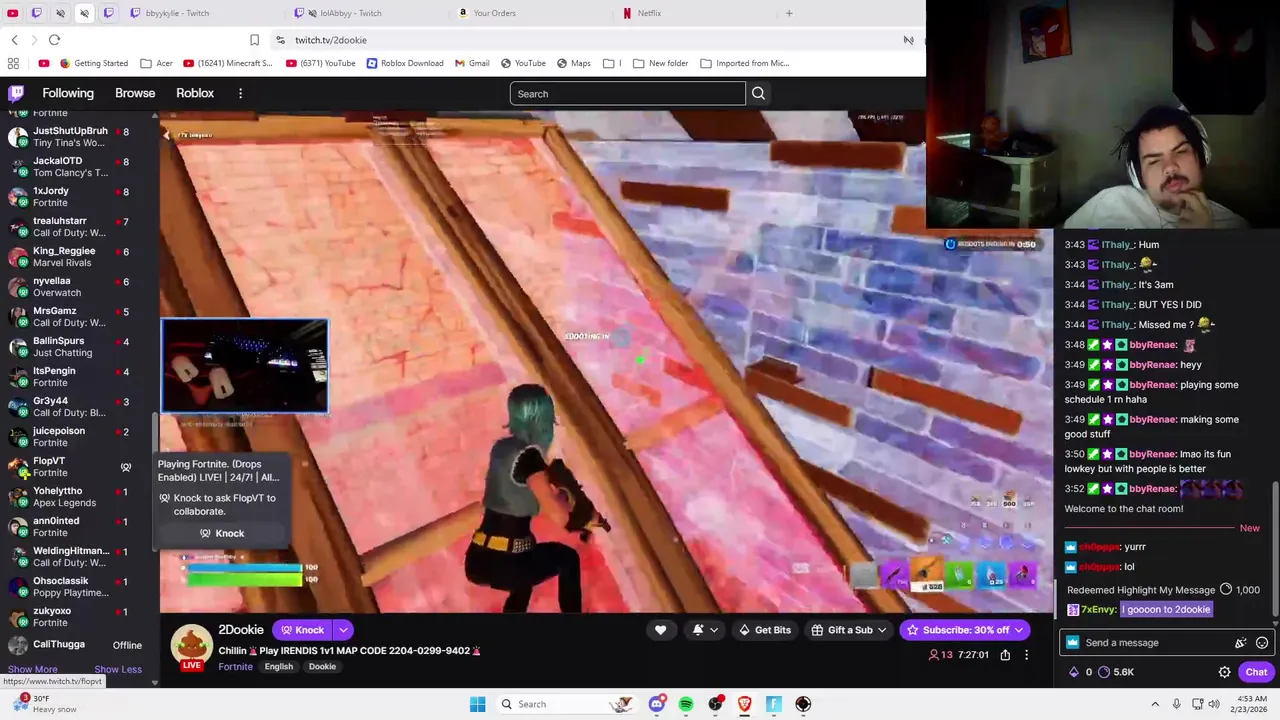Open the Roblox Download bookmark
This screenshot has width=1280, height=720.
405,63
